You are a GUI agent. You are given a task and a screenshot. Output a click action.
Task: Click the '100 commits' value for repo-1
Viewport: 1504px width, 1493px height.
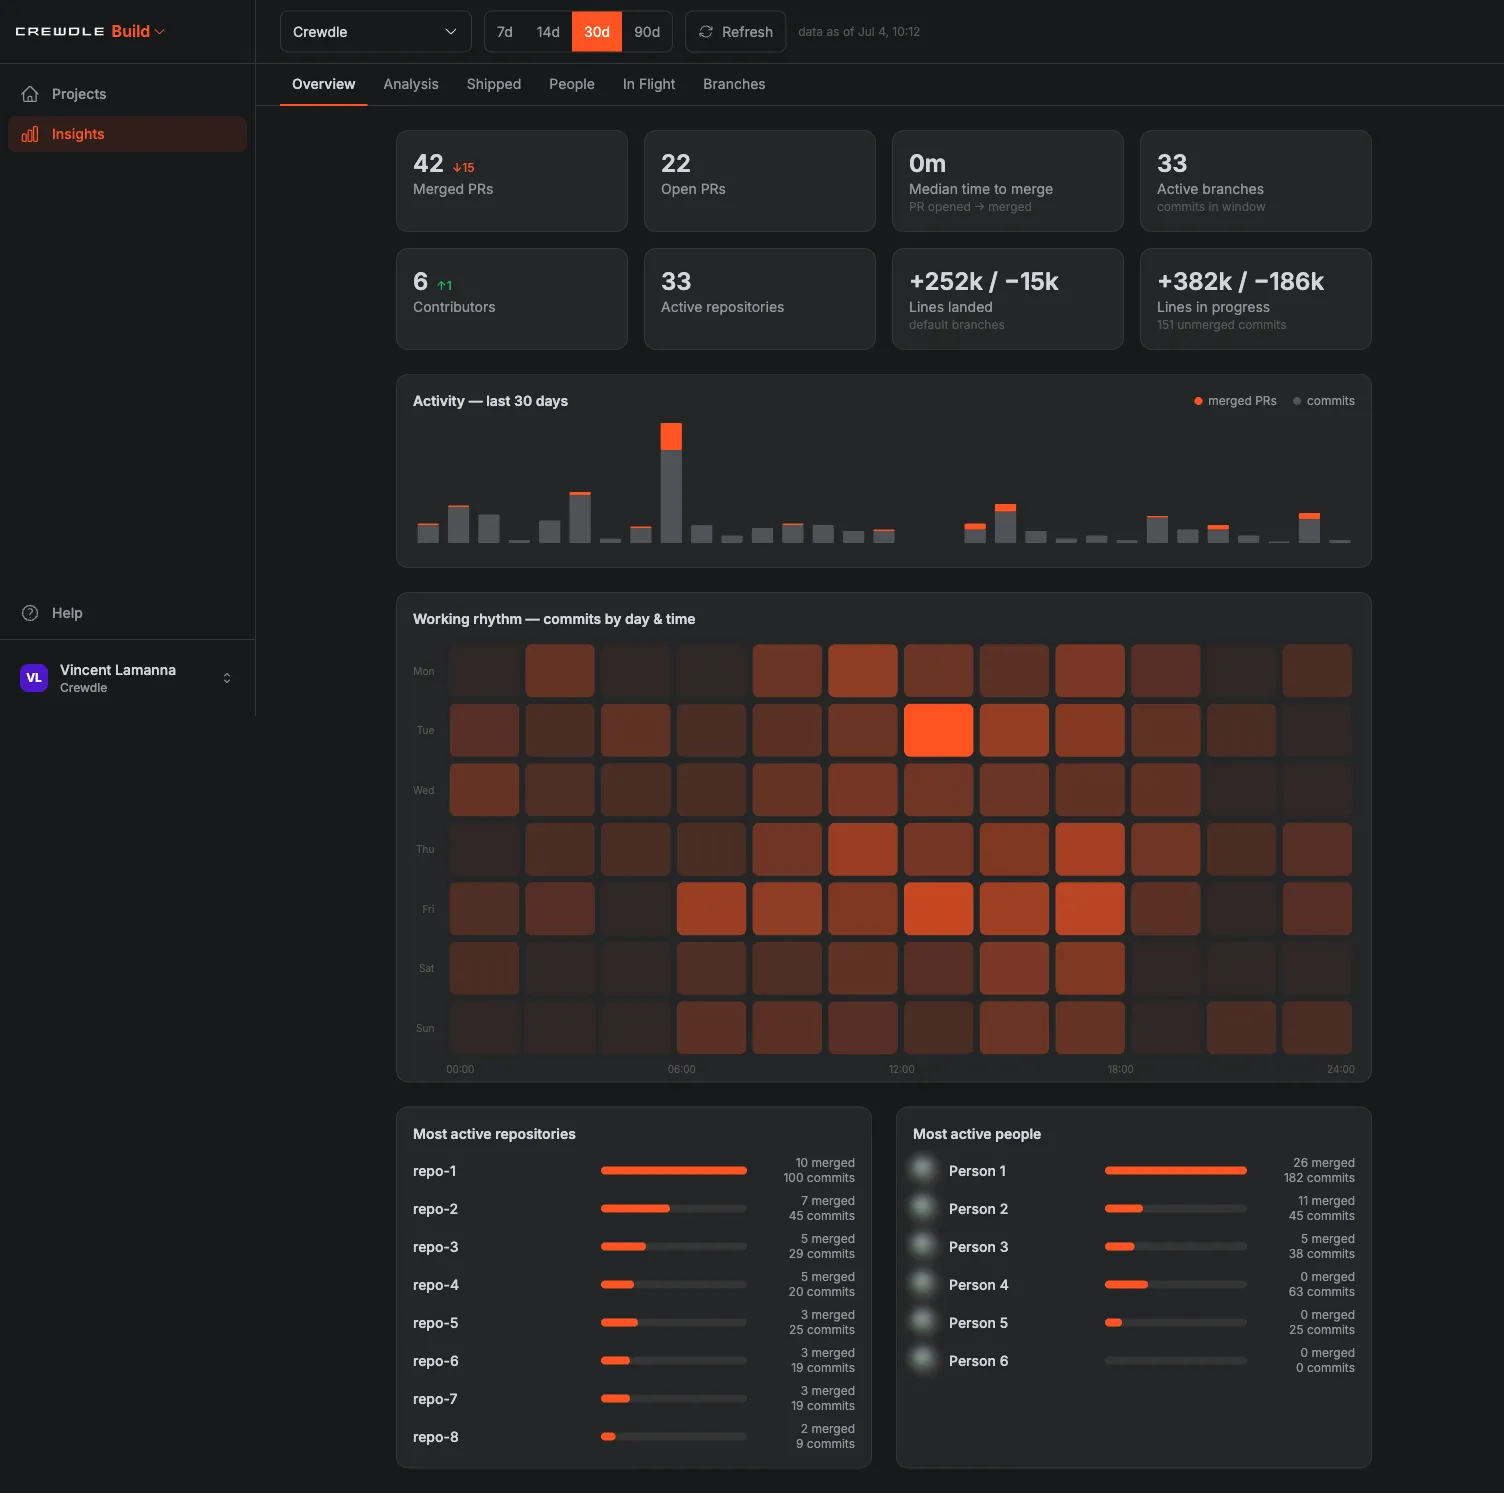[819, 1178]
